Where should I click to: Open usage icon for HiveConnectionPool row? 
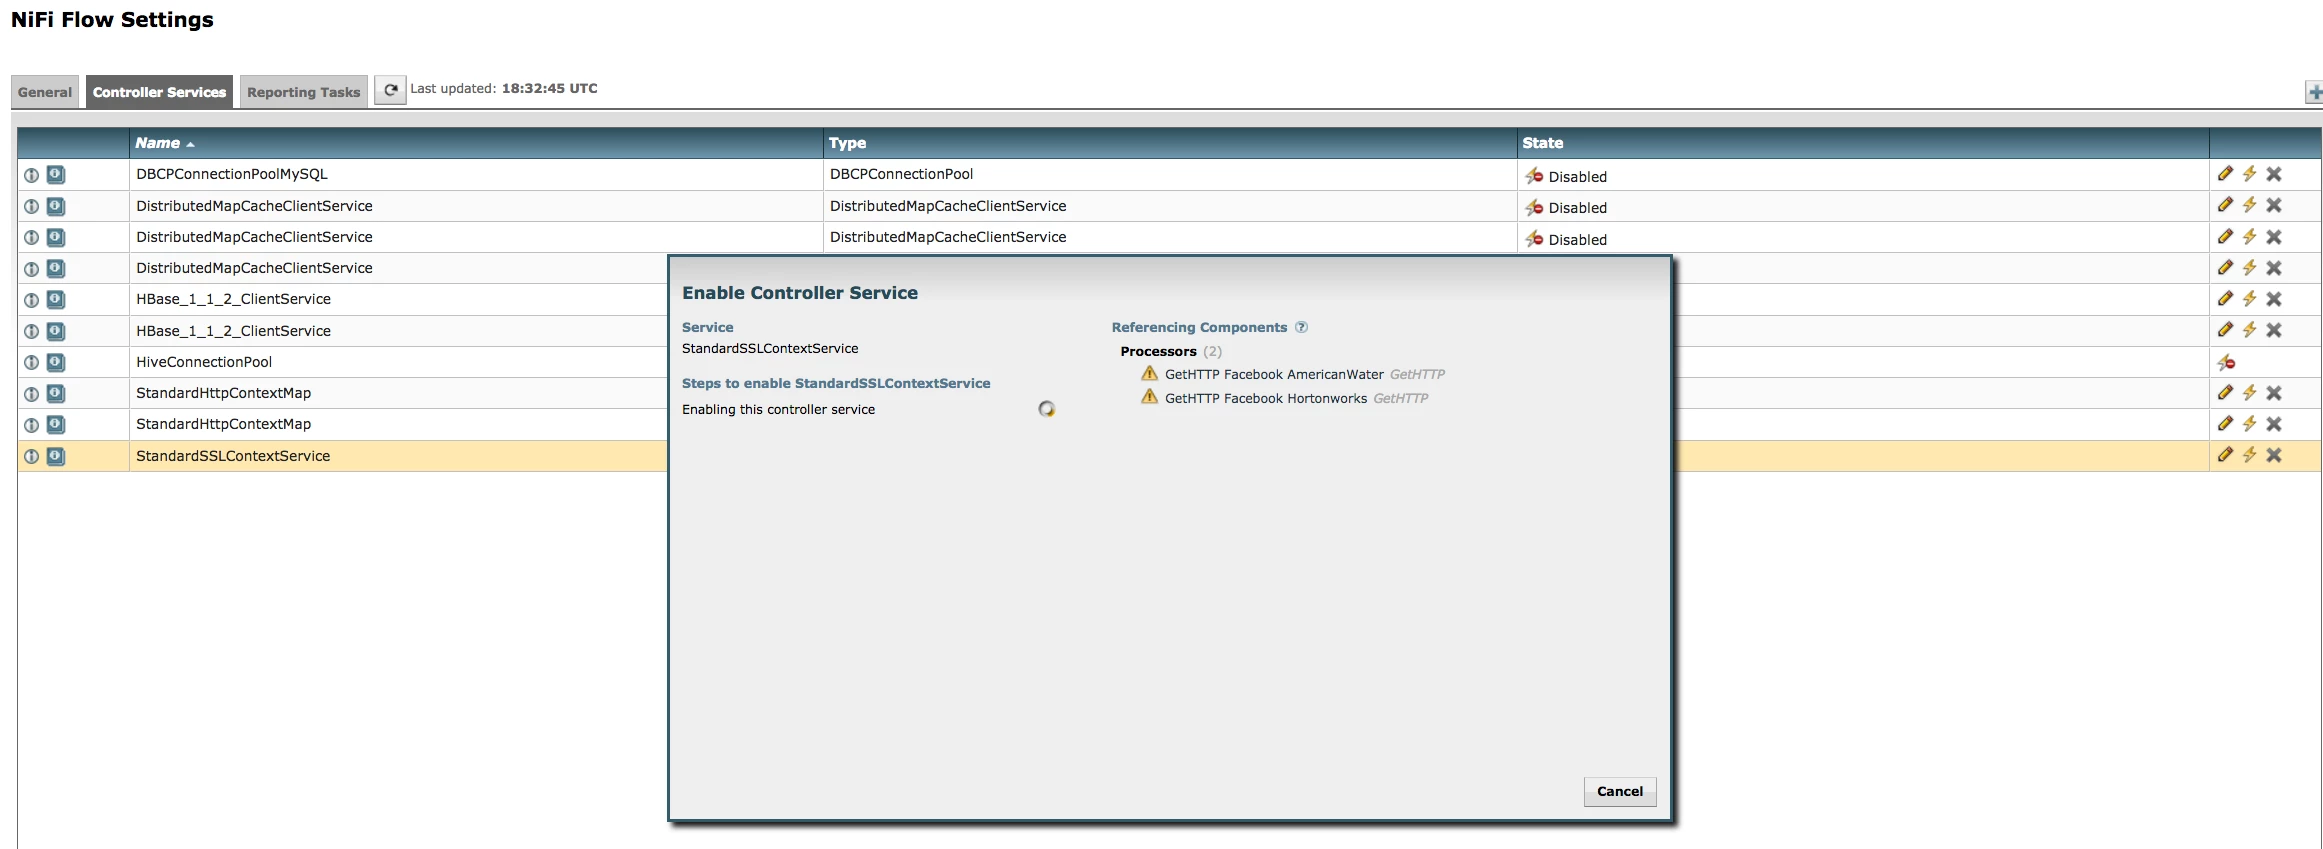pyautogui.click(x=56, y=362)
